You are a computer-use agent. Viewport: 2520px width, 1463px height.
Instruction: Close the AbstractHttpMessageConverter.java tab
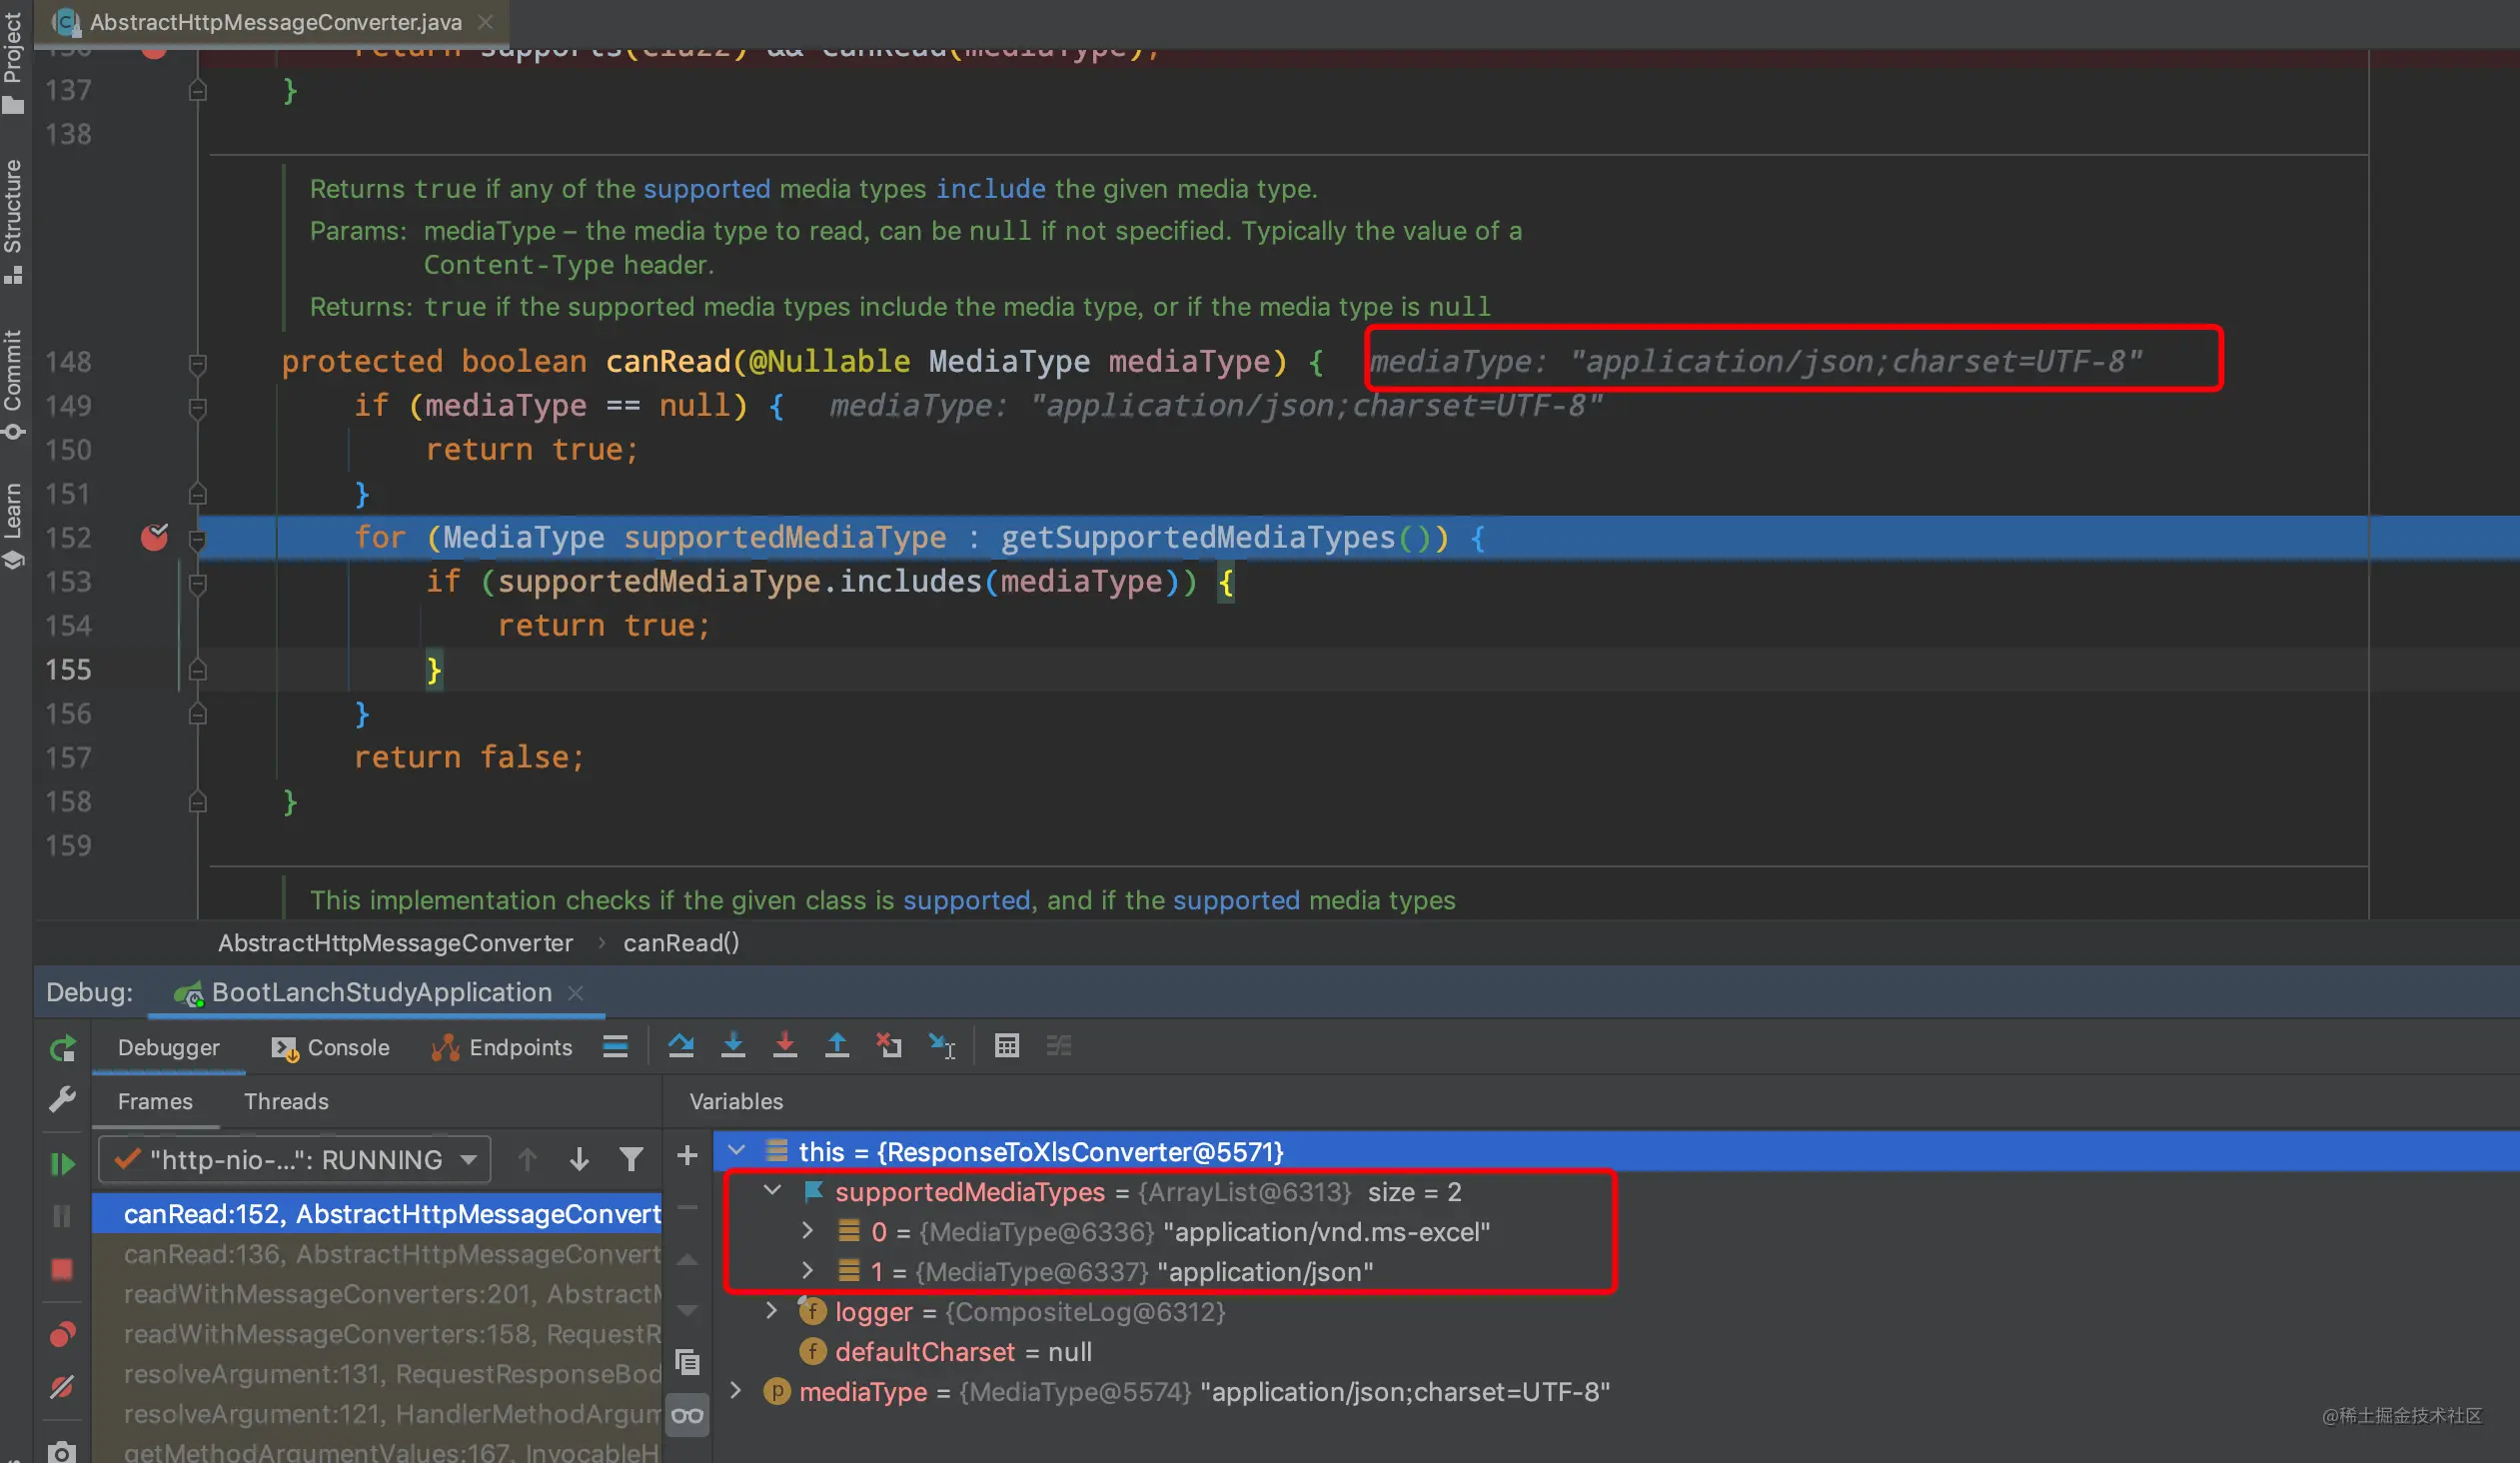[x=486, y=22]
